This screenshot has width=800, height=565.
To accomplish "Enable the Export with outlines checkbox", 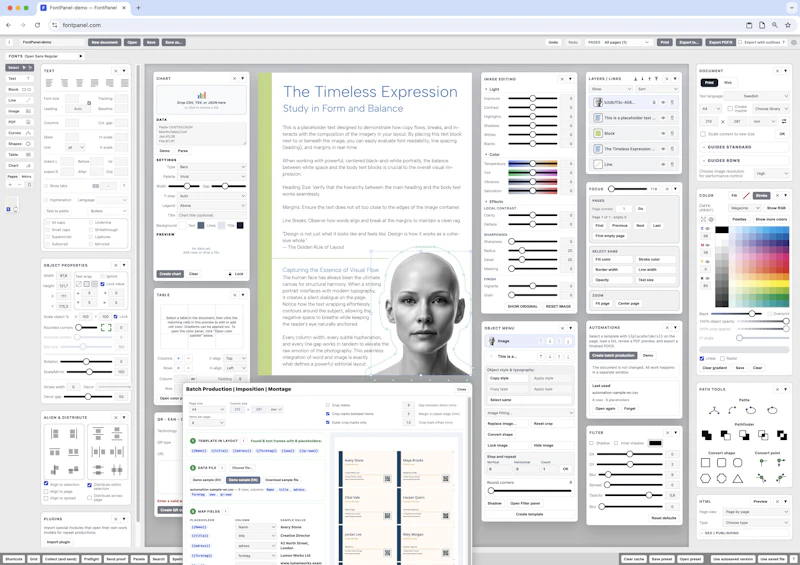I will (740, 42).
